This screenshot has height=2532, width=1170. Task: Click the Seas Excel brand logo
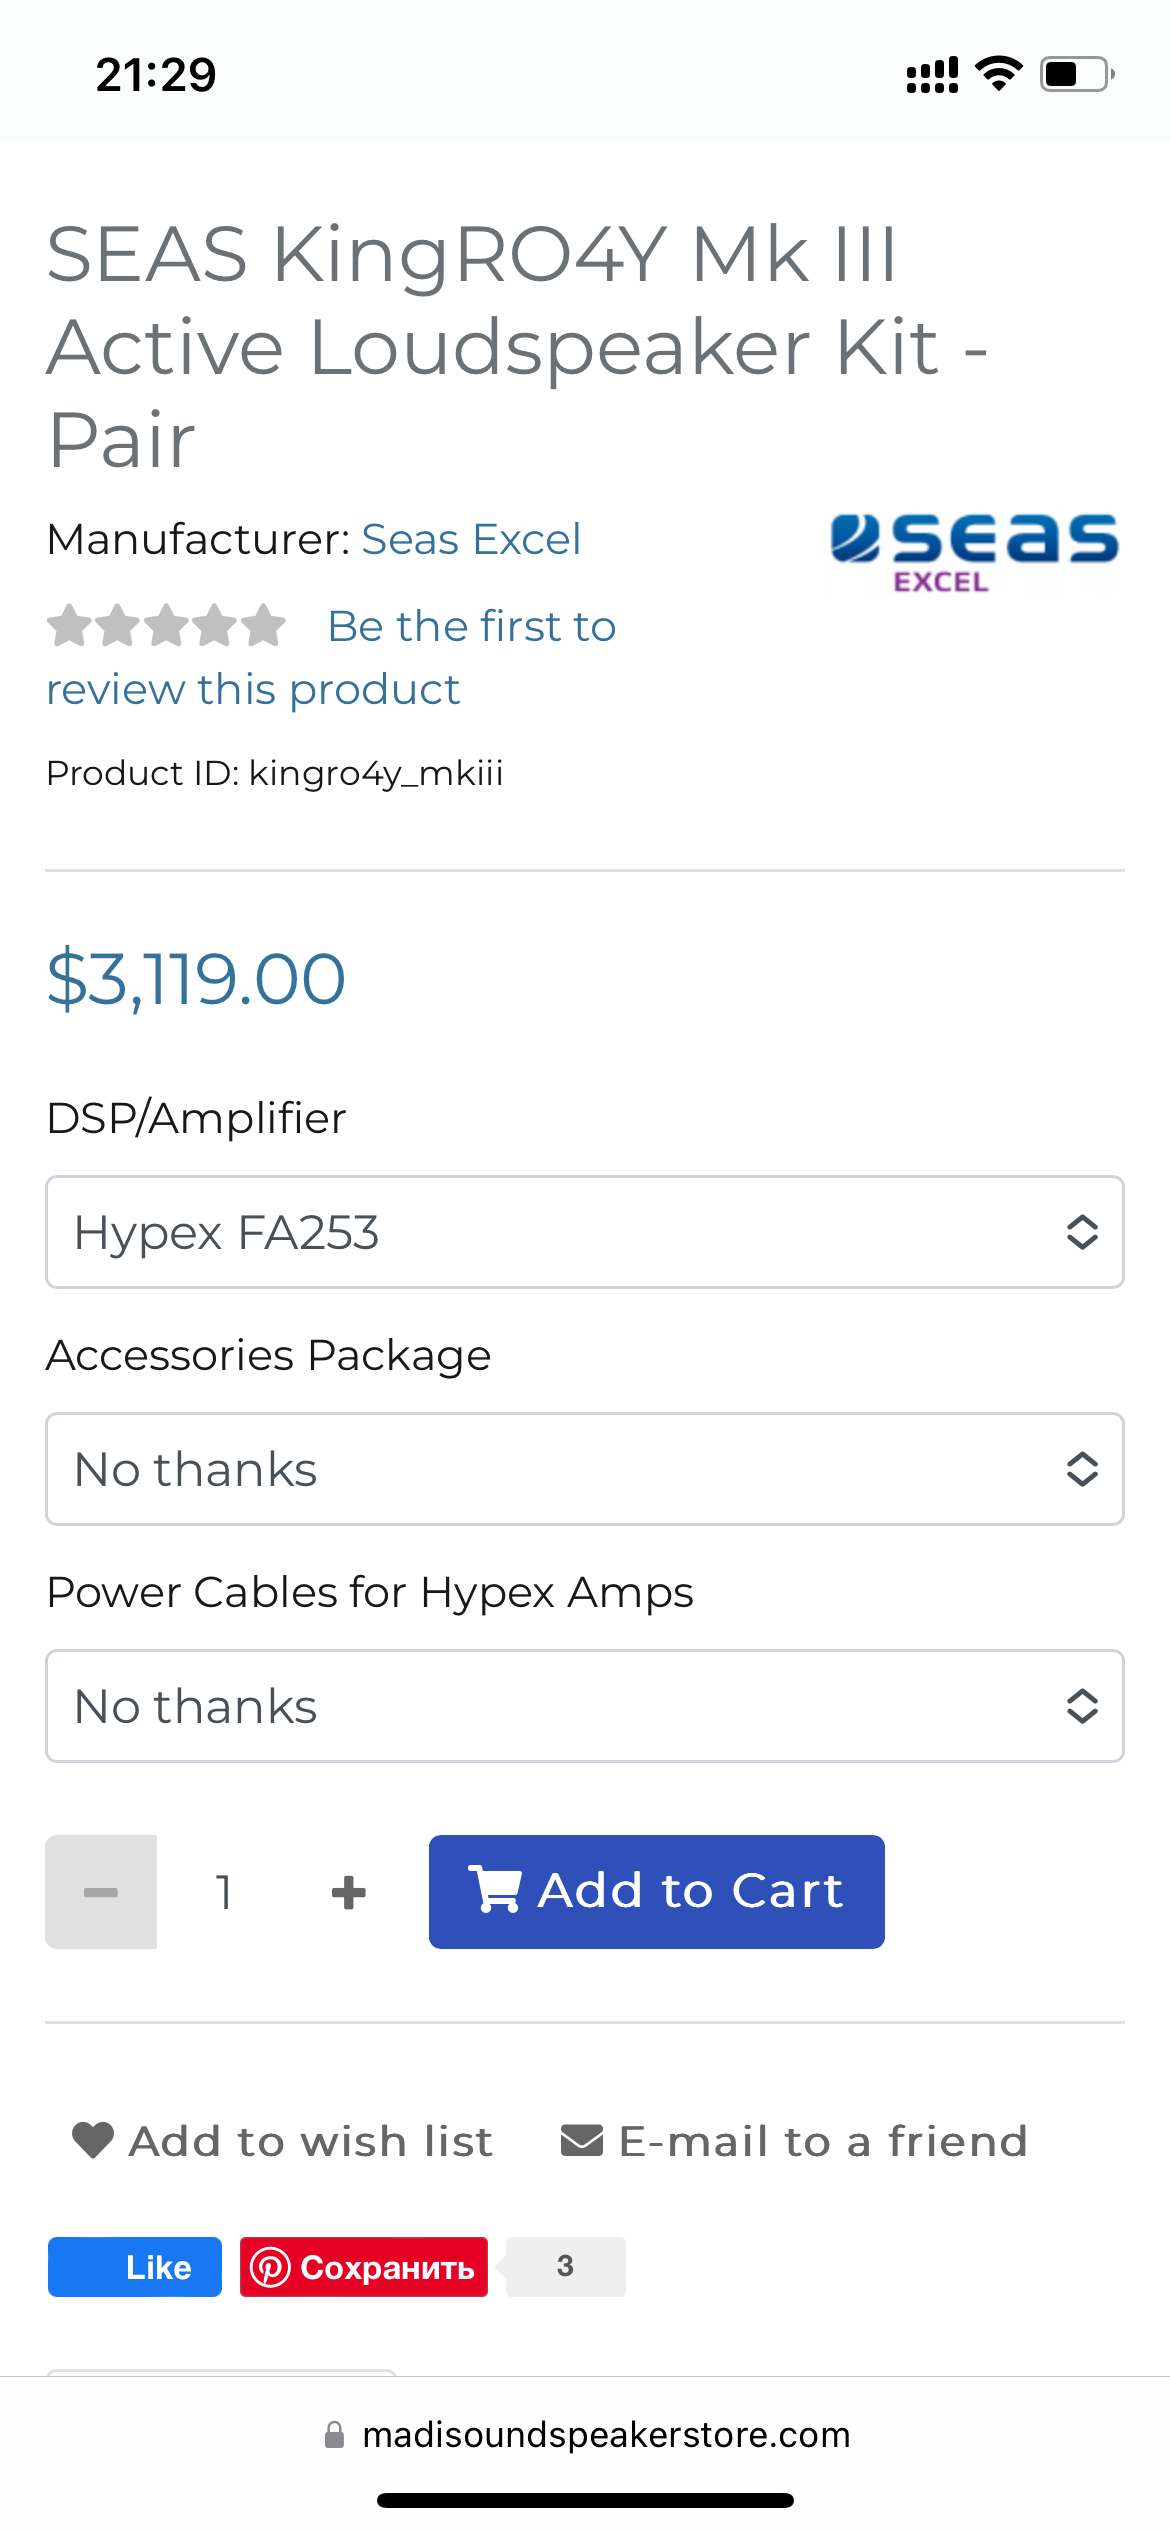[973, 552]
